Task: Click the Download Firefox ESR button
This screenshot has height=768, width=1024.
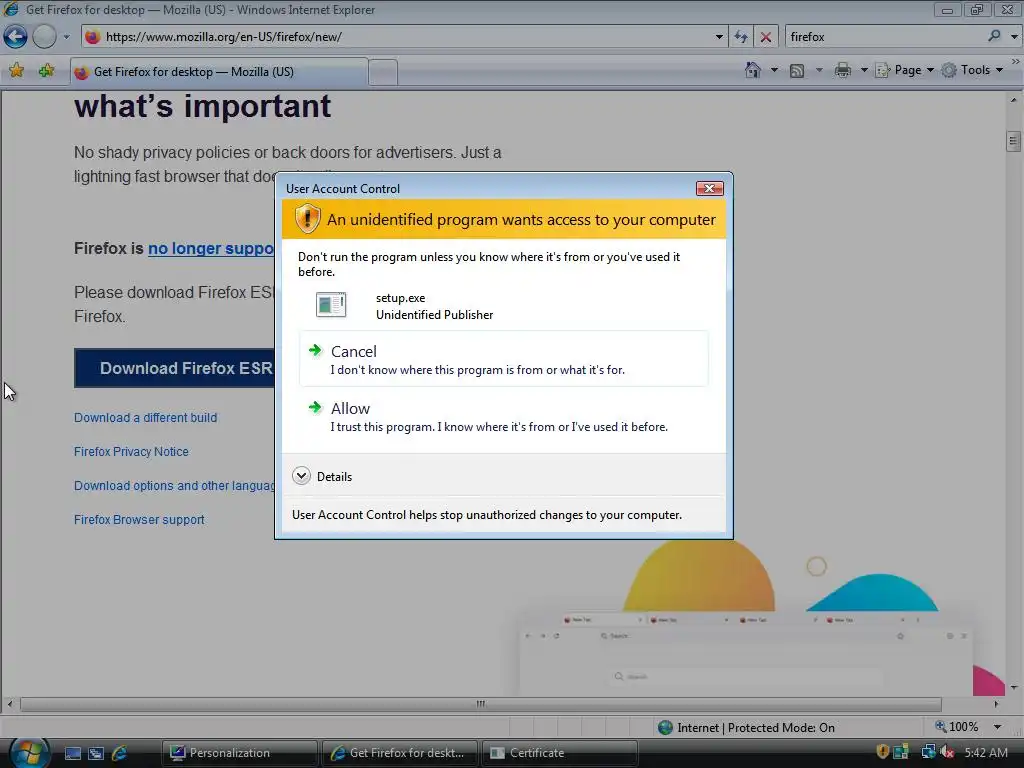Action: click(x=174, y=368)
